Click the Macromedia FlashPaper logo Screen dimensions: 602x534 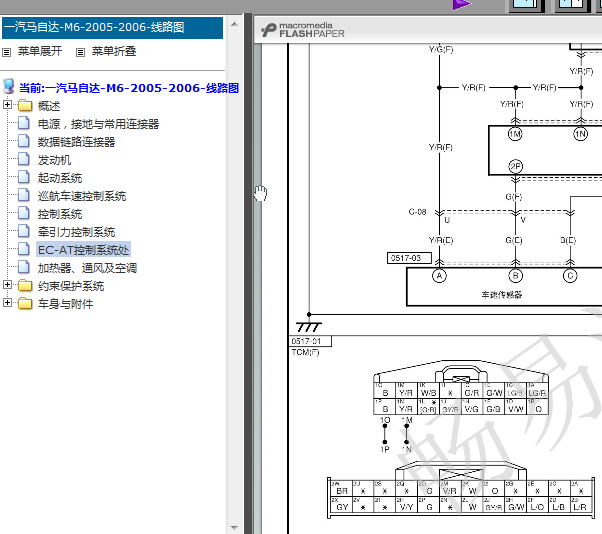[x=303, y=30]
